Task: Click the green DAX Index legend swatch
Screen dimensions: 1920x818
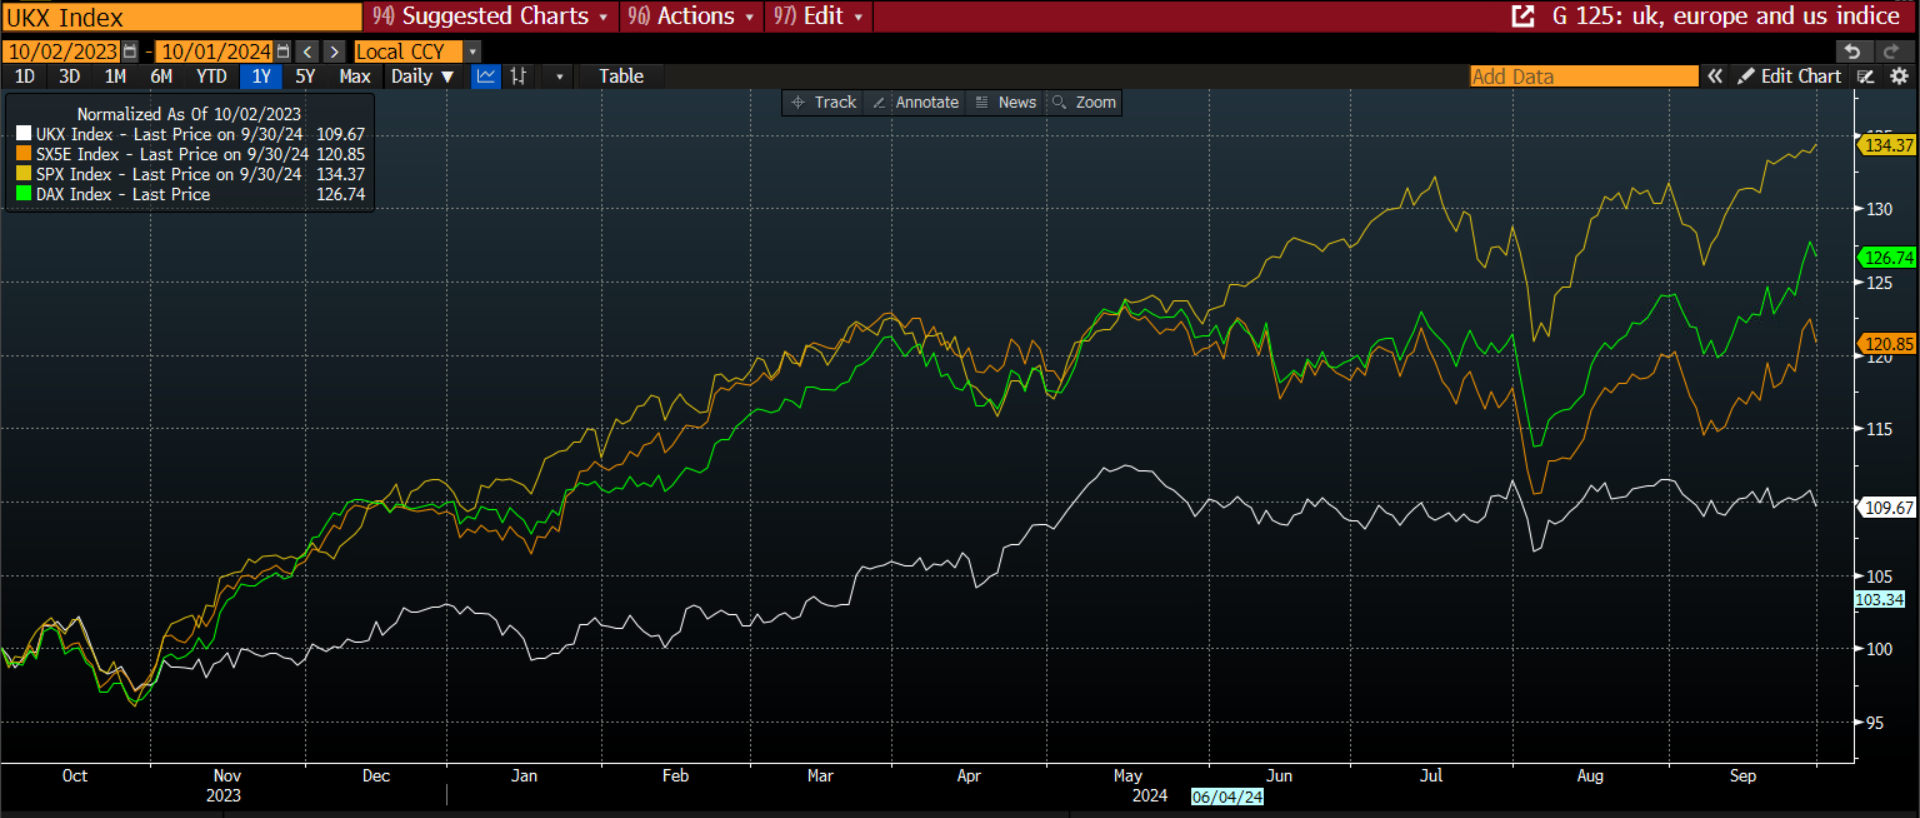Action: [24, 194]
